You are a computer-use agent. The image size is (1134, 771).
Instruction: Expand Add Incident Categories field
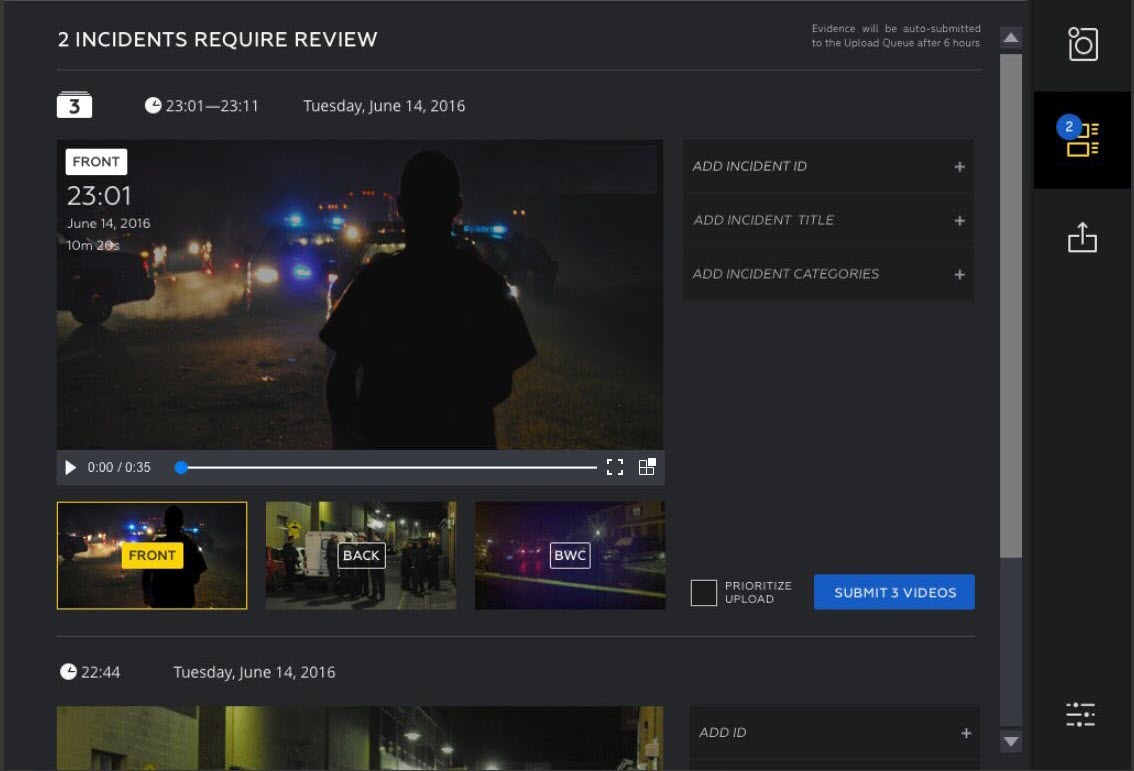828,274
